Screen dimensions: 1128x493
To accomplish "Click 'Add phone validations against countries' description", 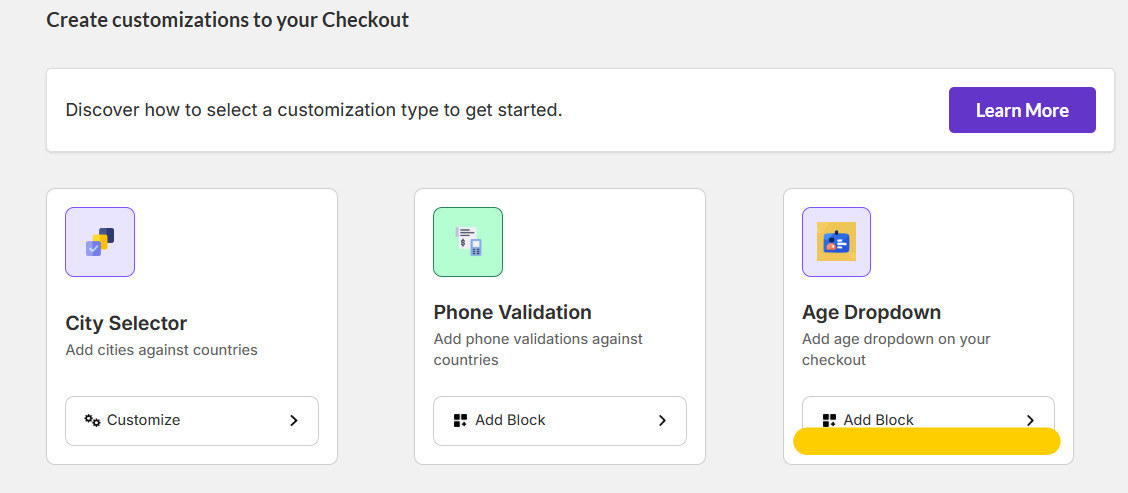I will [x=538, y=349].
